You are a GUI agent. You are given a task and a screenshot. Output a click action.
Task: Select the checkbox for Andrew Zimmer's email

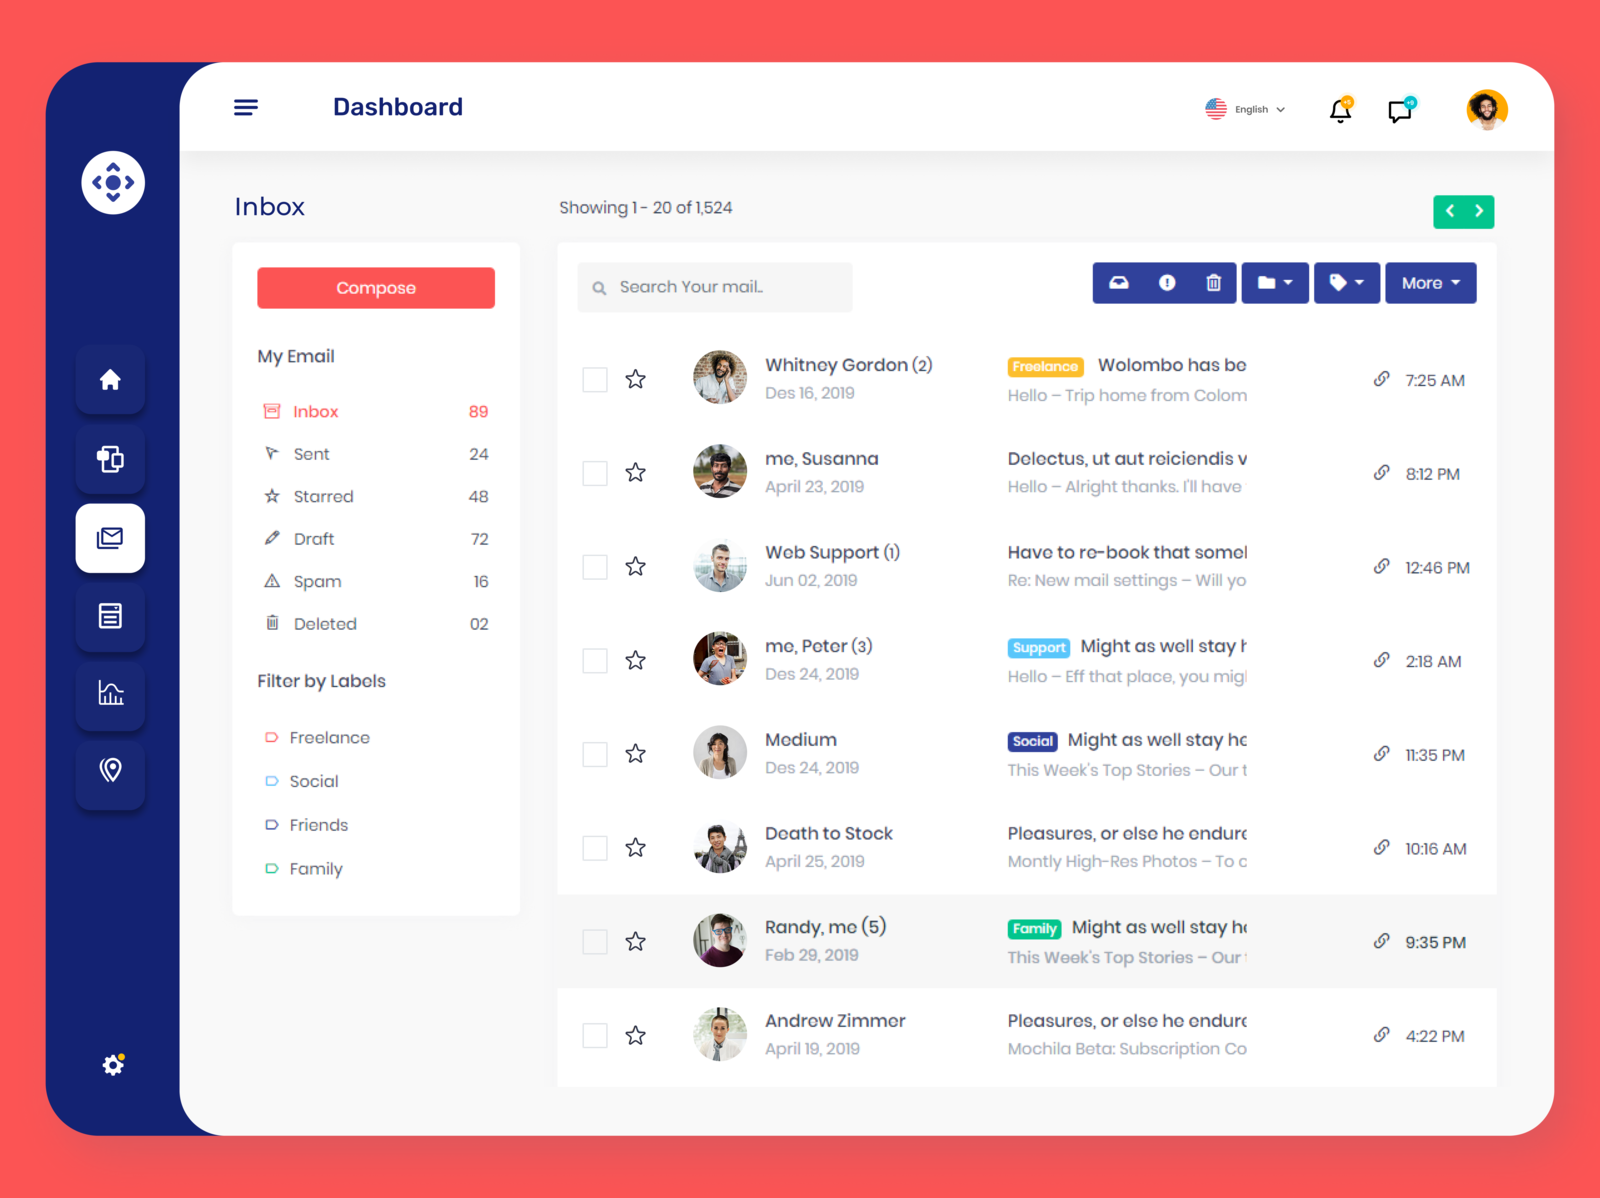594,1035
